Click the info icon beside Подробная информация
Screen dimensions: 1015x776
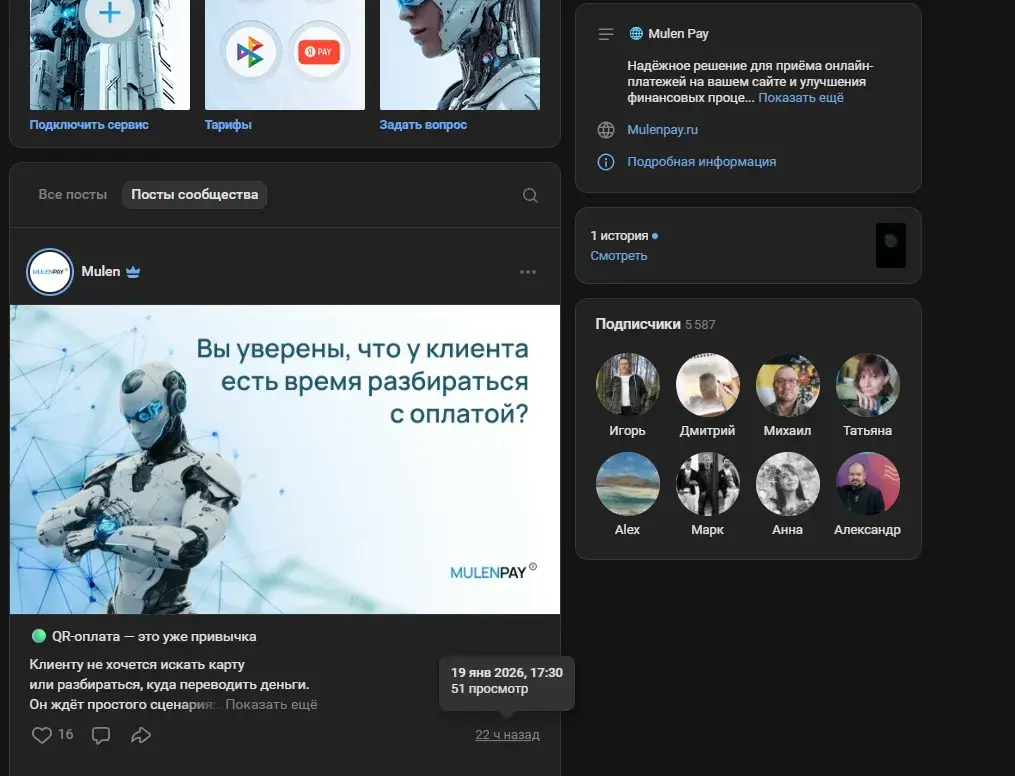point(606,162)
